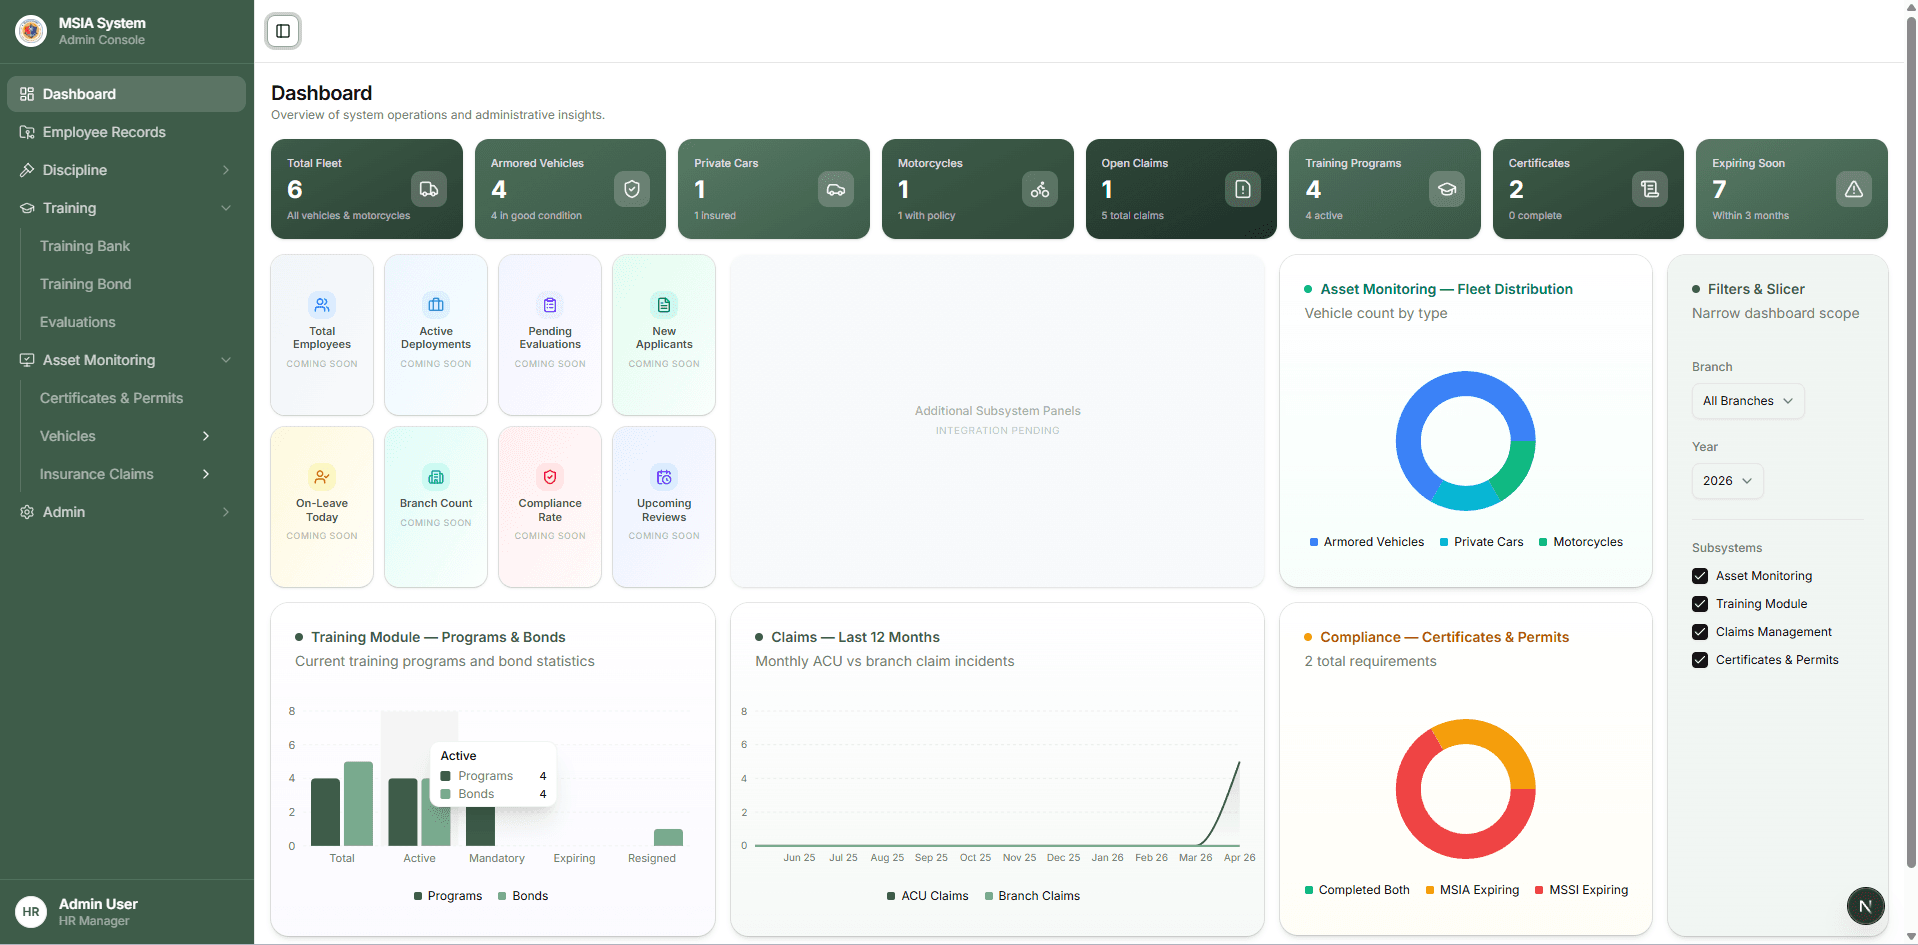Image resolution: width=1918 pixels, height=945 pixels.
Task: Click the Active Deployments briefcase icon
Action: click(436, 305)
